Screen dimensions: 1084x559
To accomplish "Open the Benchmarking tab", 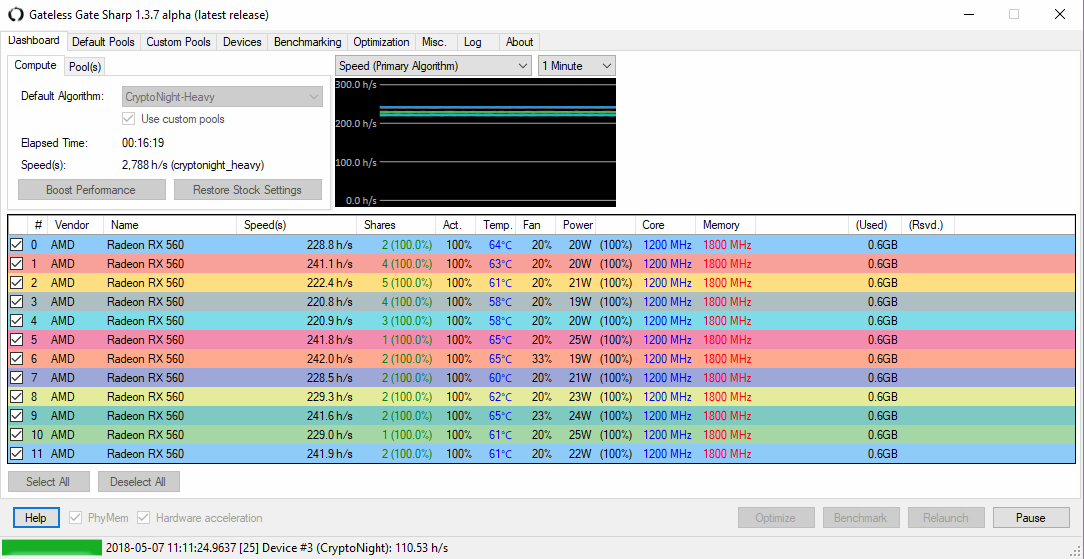I will (x=308, y=42).
